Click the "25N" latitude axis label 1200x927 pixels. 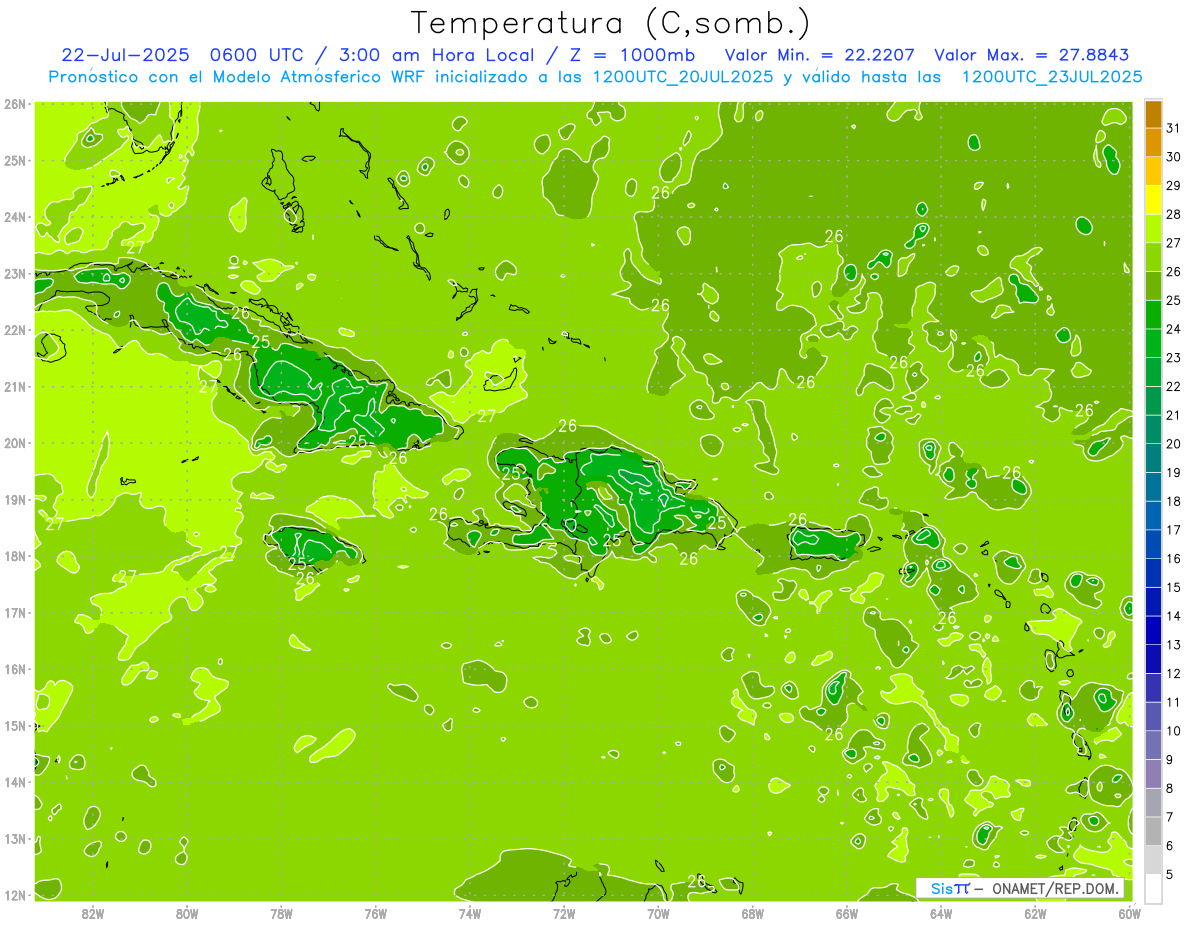pyautogui.click(x=15, y=161)
